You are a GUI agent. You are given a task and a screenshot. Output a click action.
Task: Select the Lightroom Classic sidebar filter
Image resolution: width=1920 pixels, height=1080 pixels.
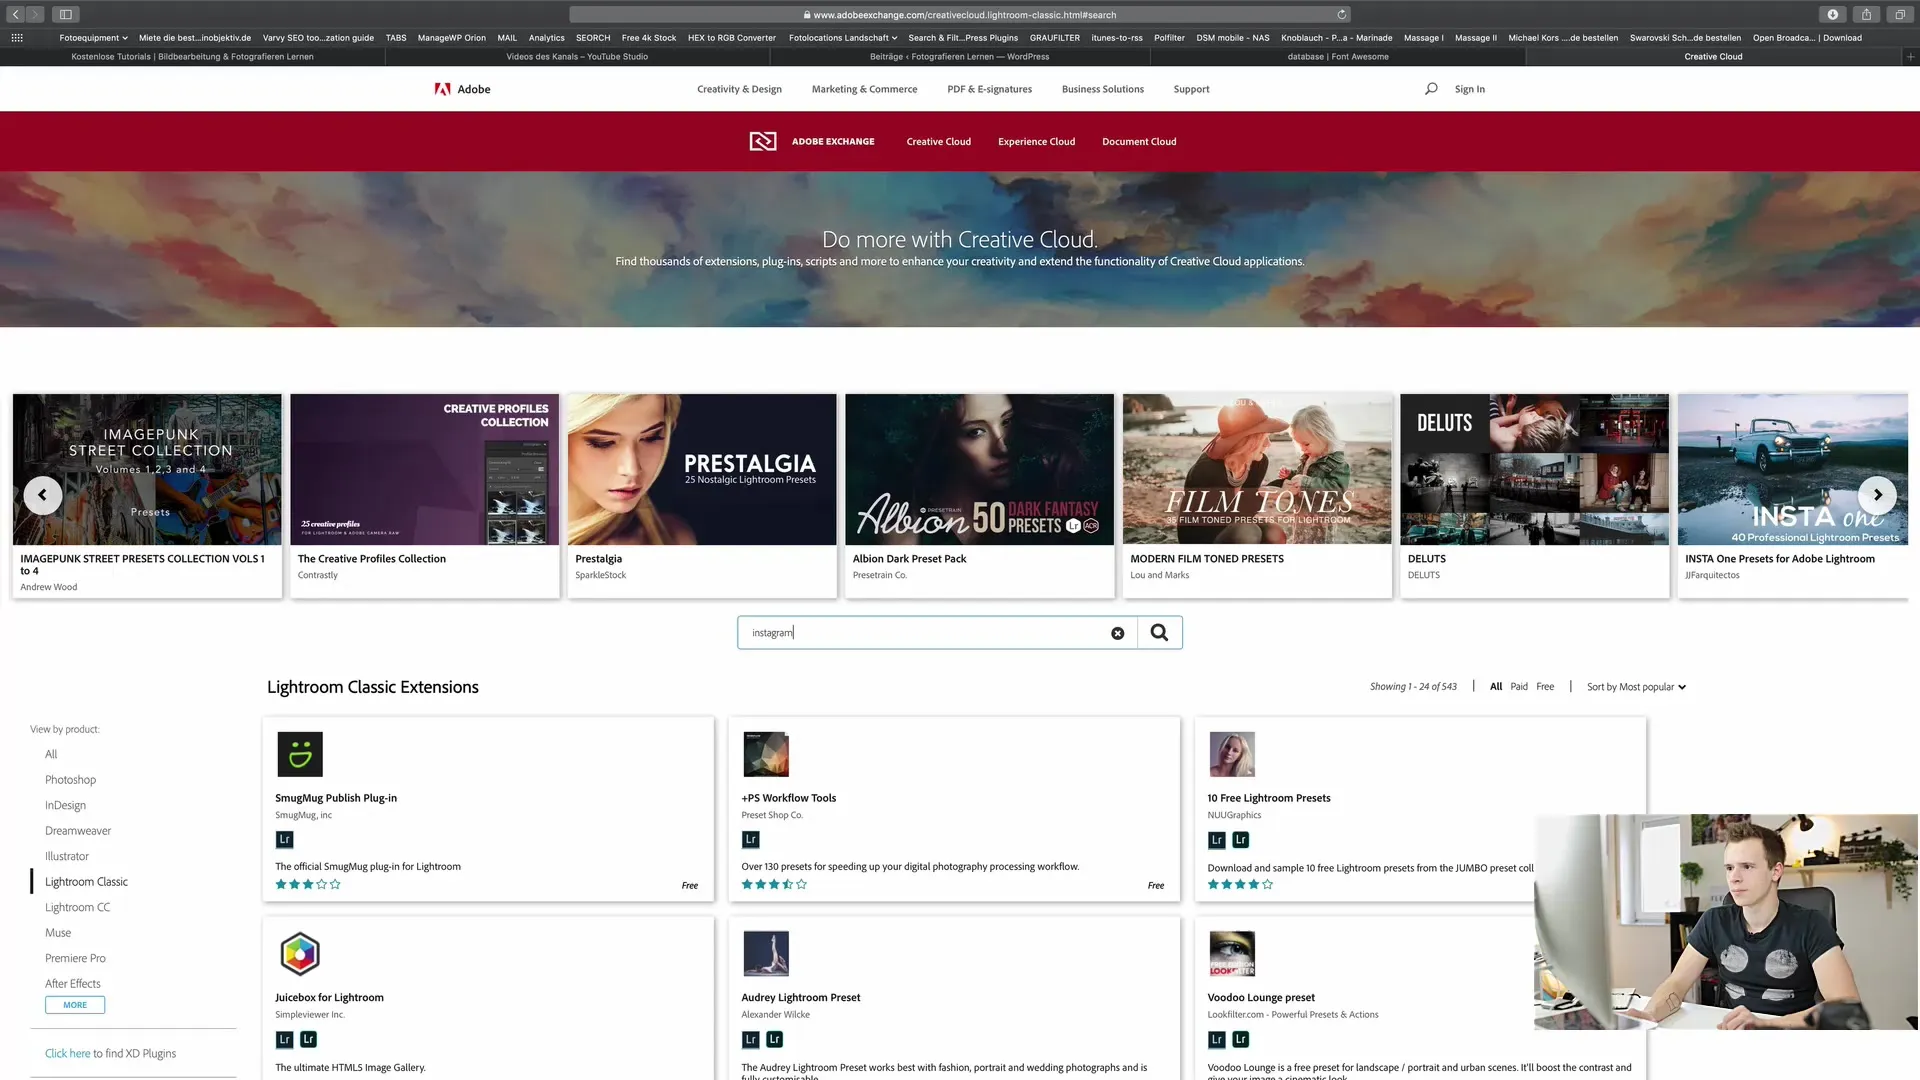pyautogui.click(x=87, y=881)
